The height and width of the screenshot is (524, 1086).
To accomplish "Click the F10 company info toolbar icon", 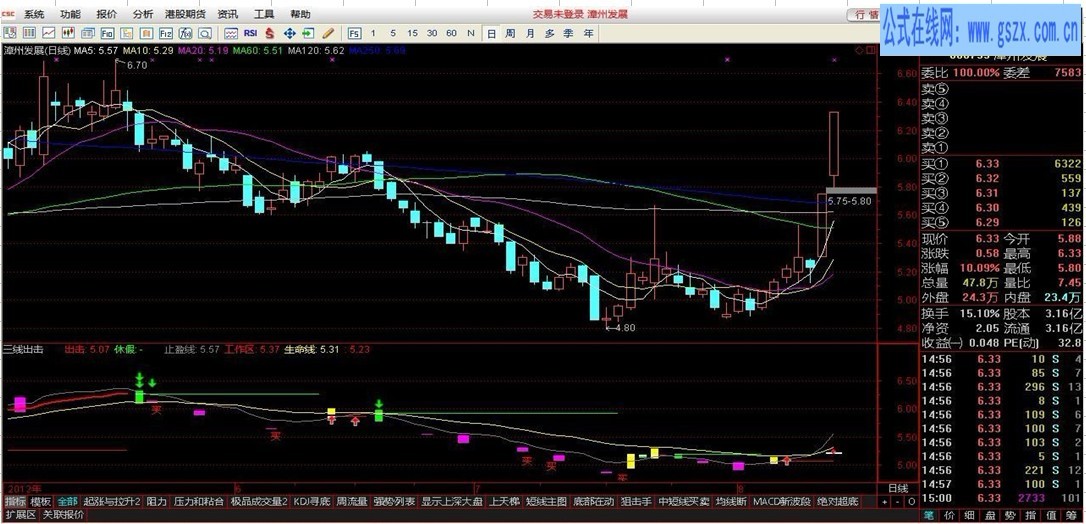I will 107,33.
